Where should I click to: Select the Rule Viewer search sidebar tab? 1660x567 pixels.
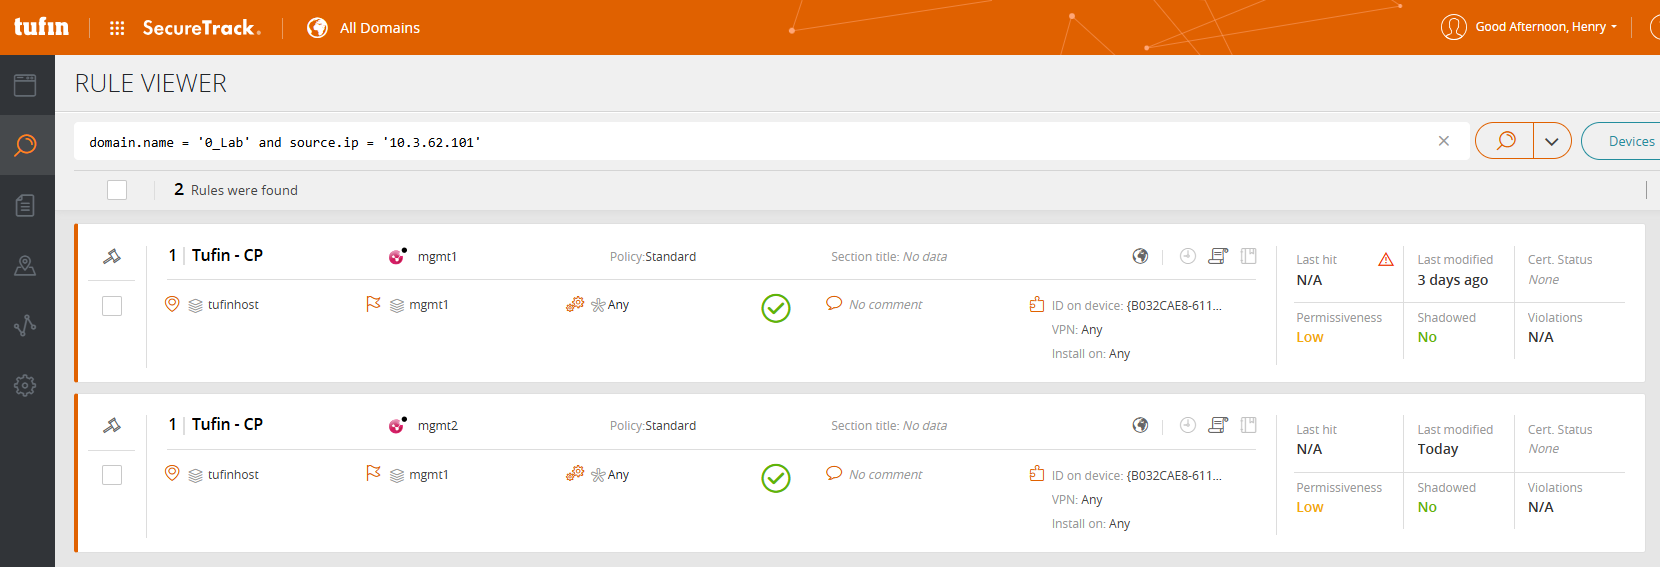tap(25, 145)
